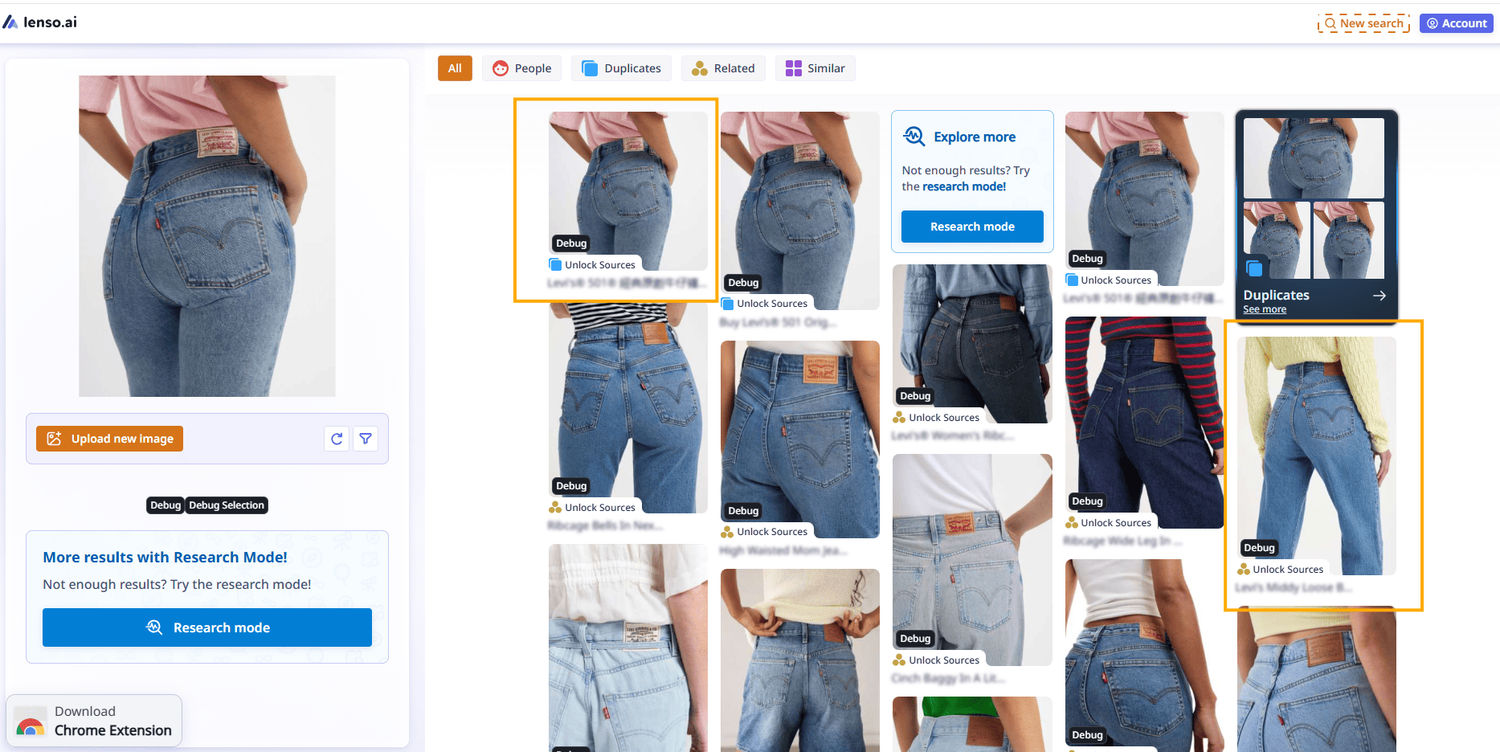Viewport: 1500px width, 752px height.
Task: Show the Related tab results
Action: tap(724, 68)
